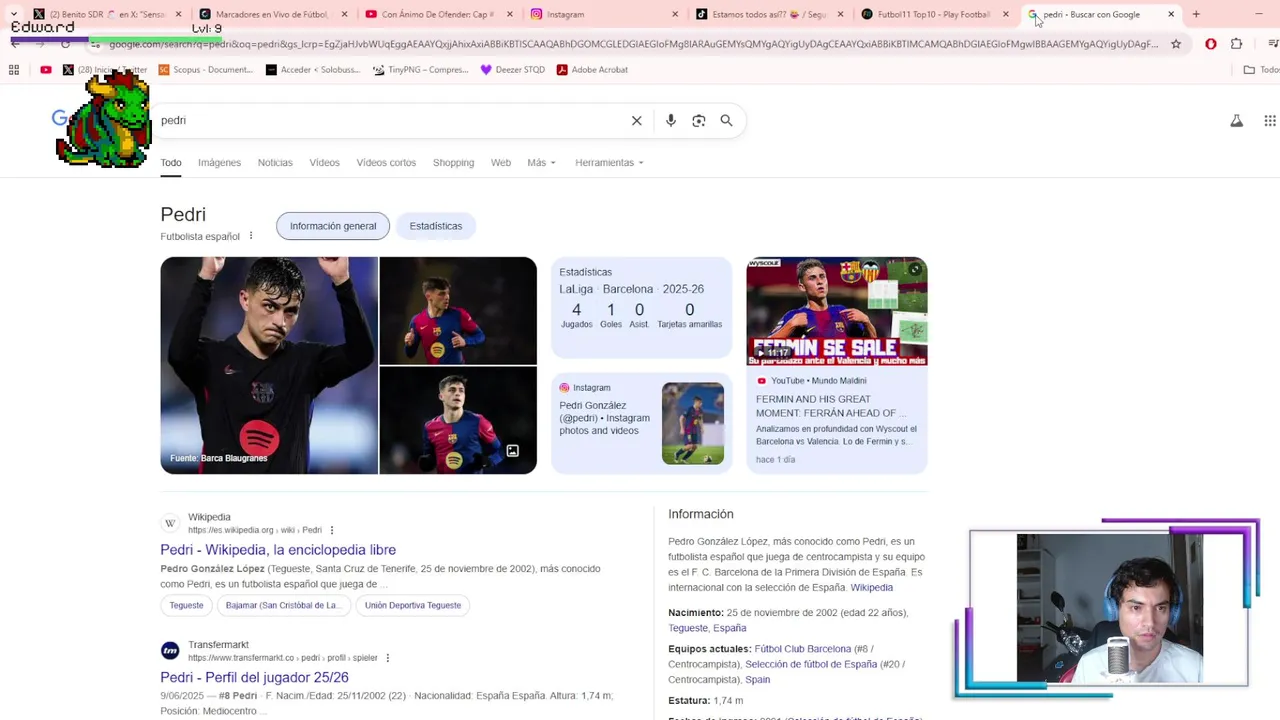1280x720 pixels.
Task: Switch to Imágenes search tab
Action: pyautogui.click(x=219, y=162)
